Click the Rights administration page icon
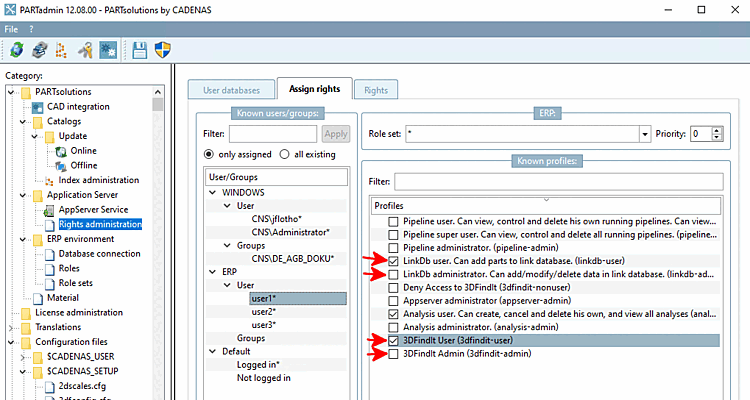Screen dimensions: 750x400 [50, 224]
